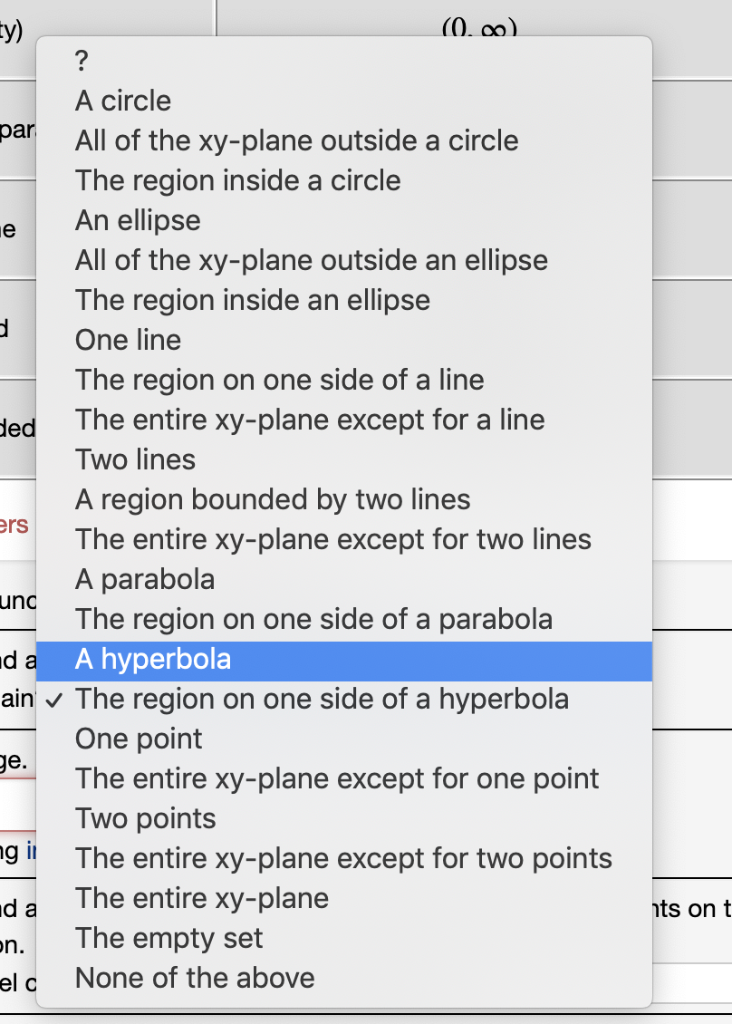Select the "An ellipse" option
732x1024 pixels.
coord(137,221)
